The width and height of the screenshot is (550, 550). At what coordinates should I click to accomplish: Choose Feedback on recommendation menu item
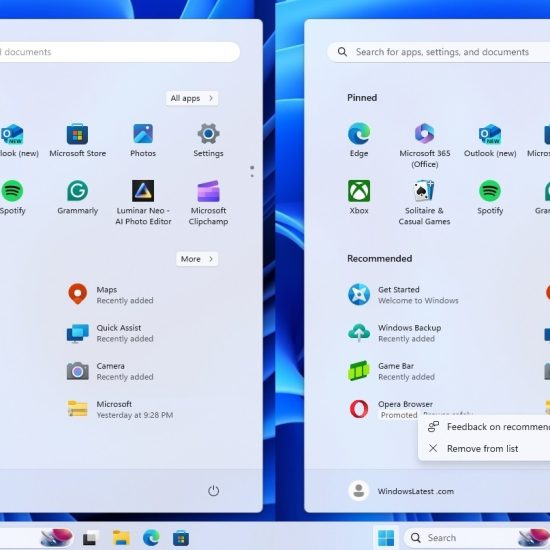[485, 427]
